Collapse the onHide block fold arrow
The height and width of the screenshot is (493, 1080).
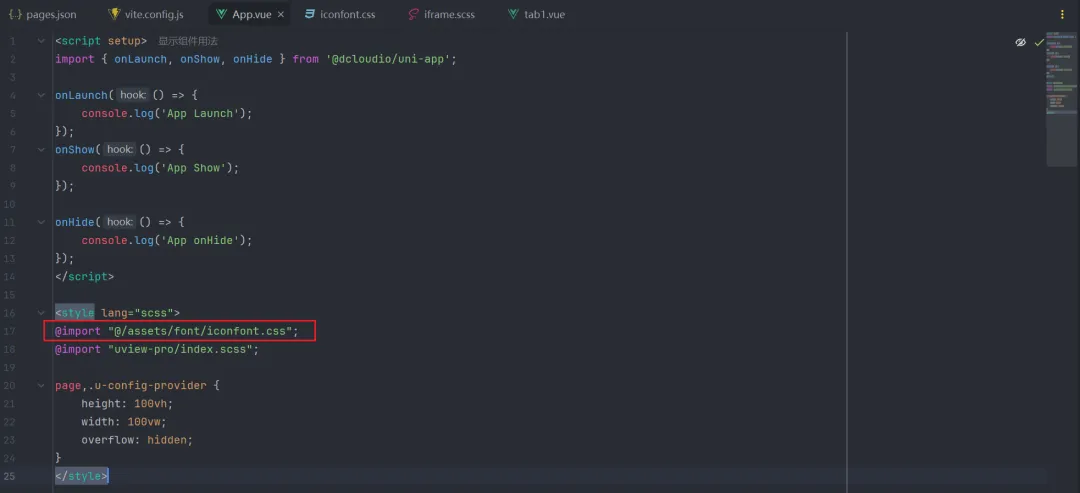pos(41,222)
